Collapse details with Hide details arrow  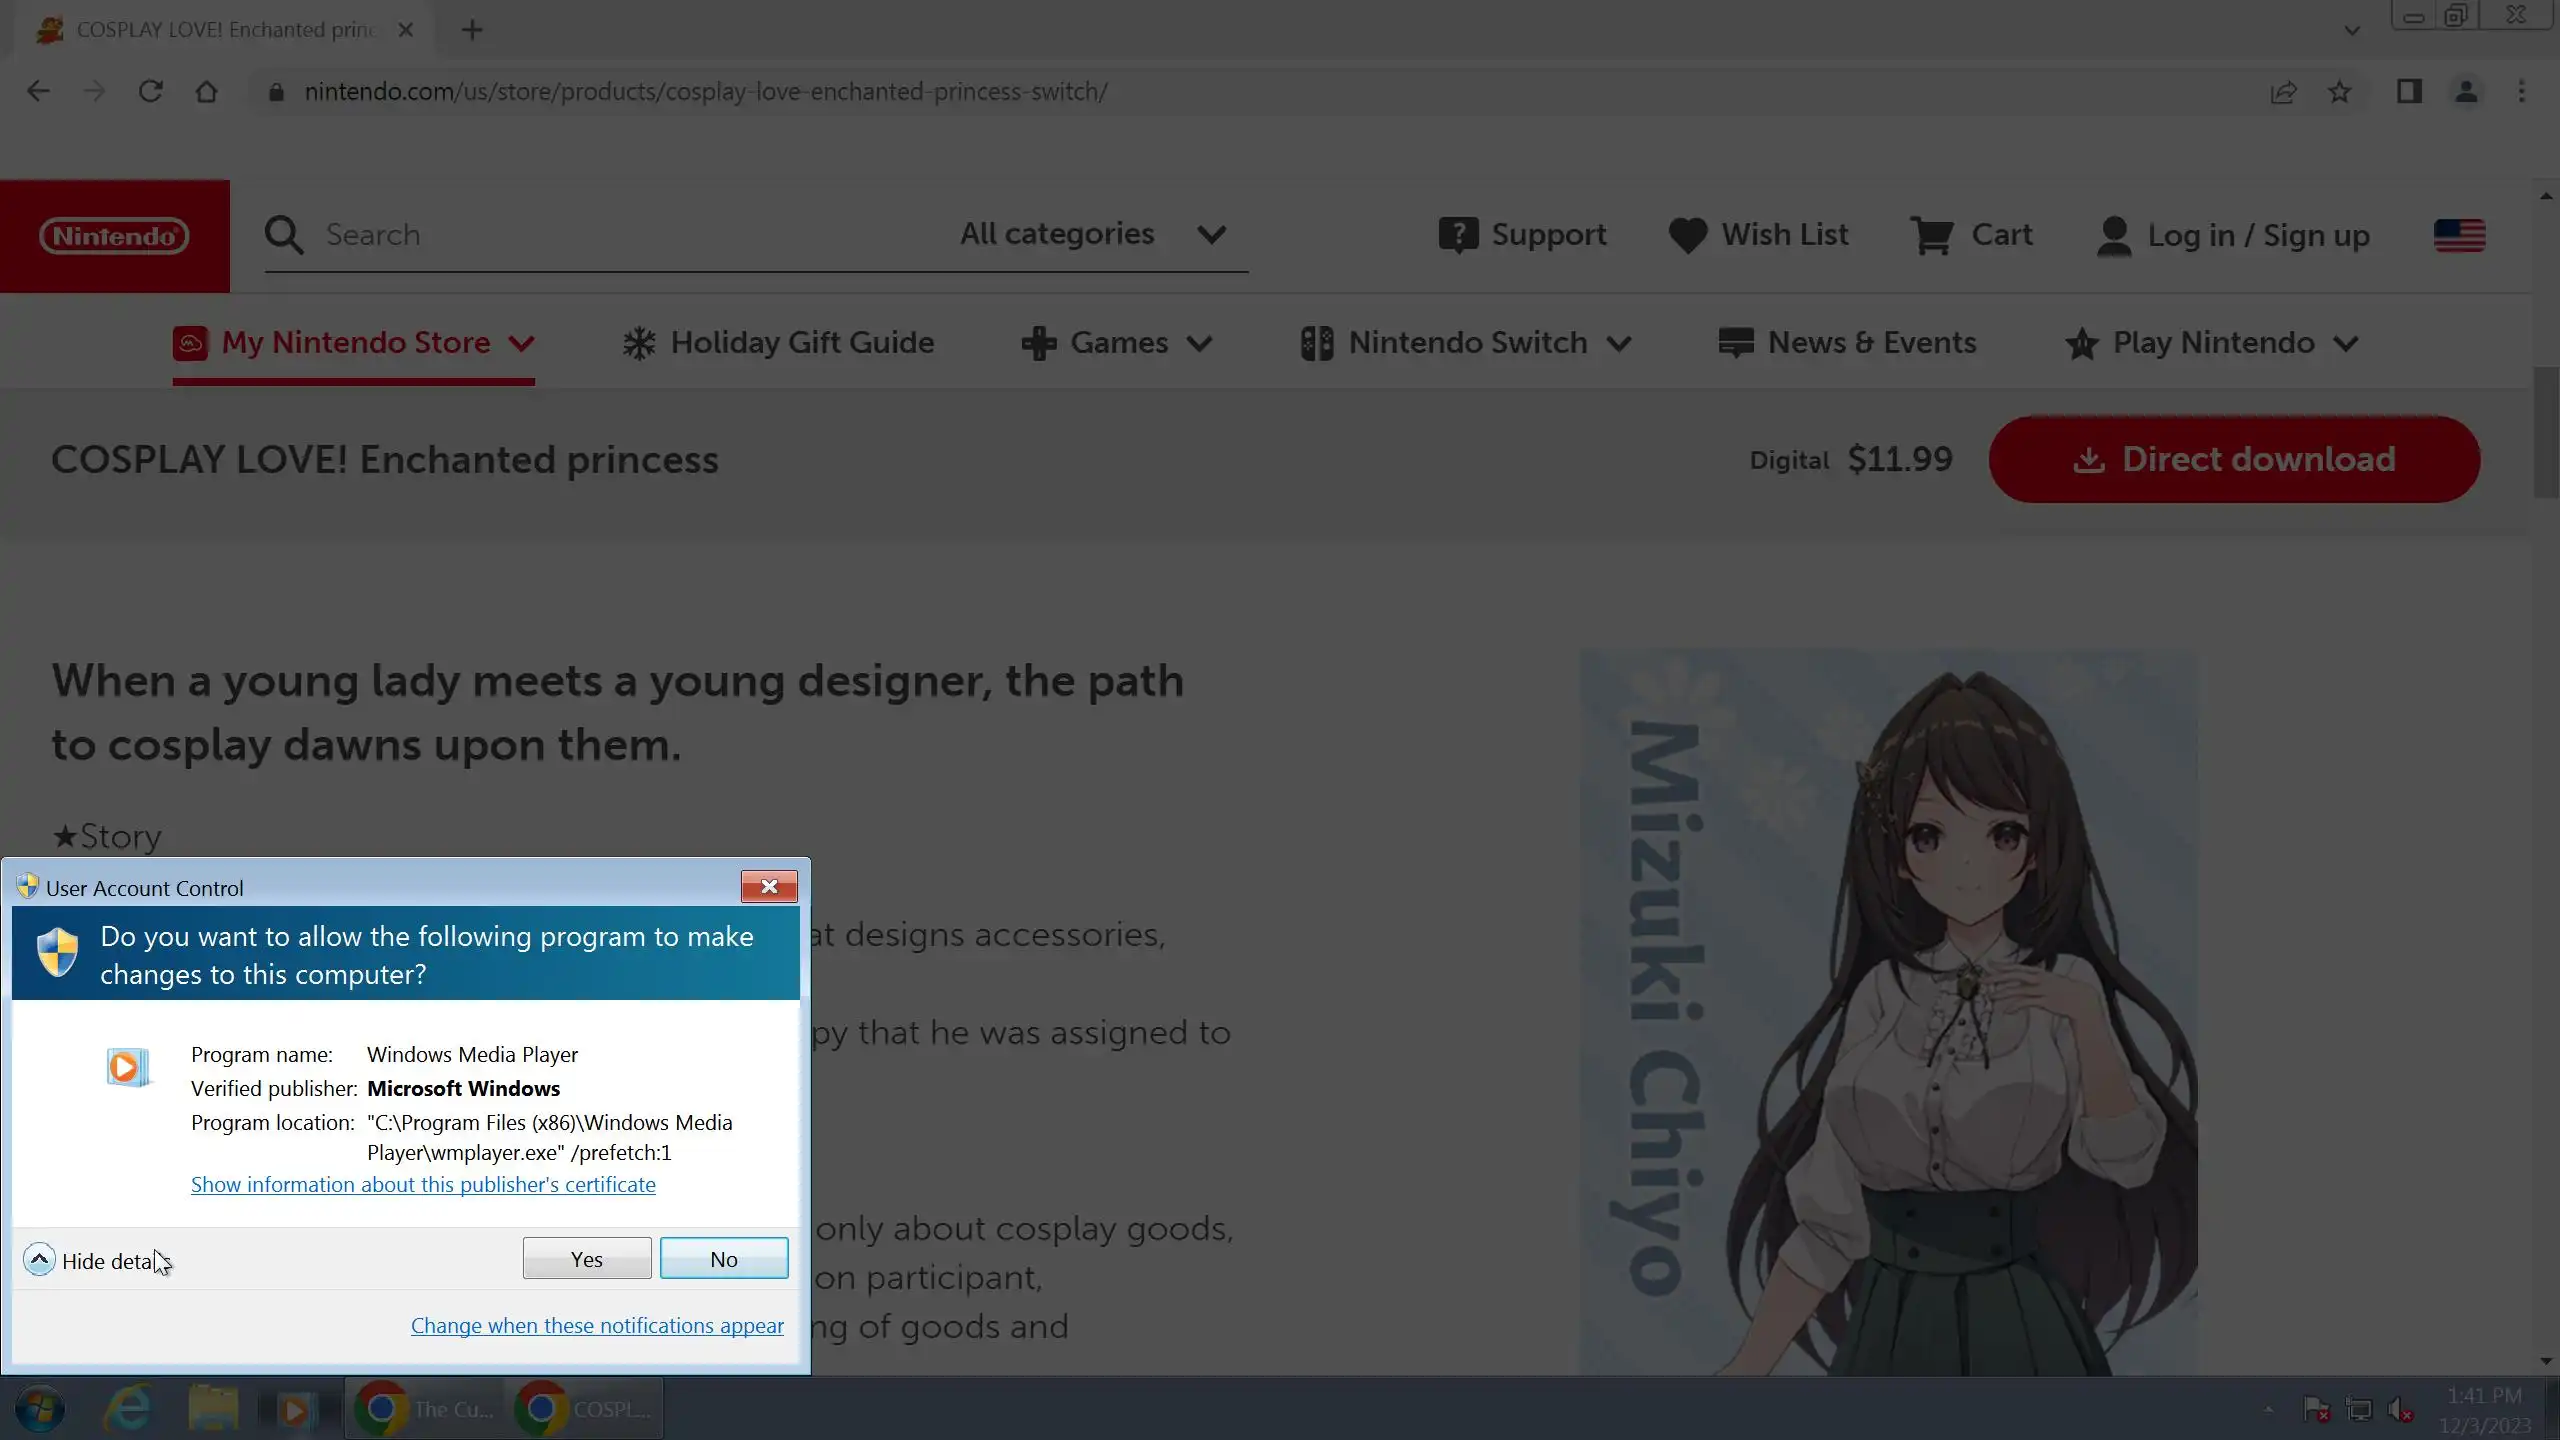pyautogui.click(x=39, y=1260)
